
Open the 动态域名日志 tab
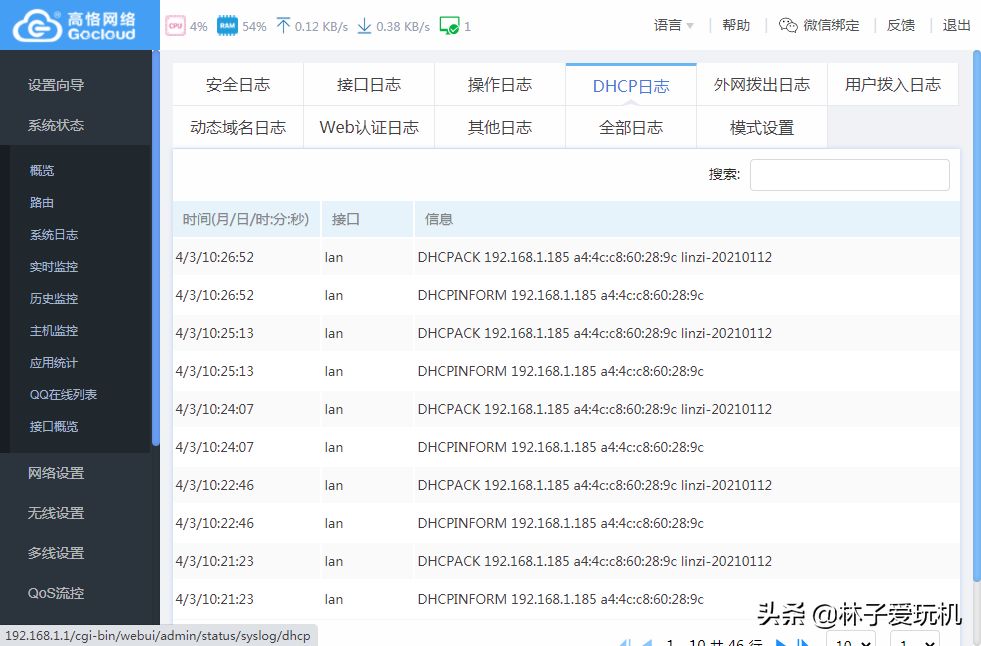point(238,128)
